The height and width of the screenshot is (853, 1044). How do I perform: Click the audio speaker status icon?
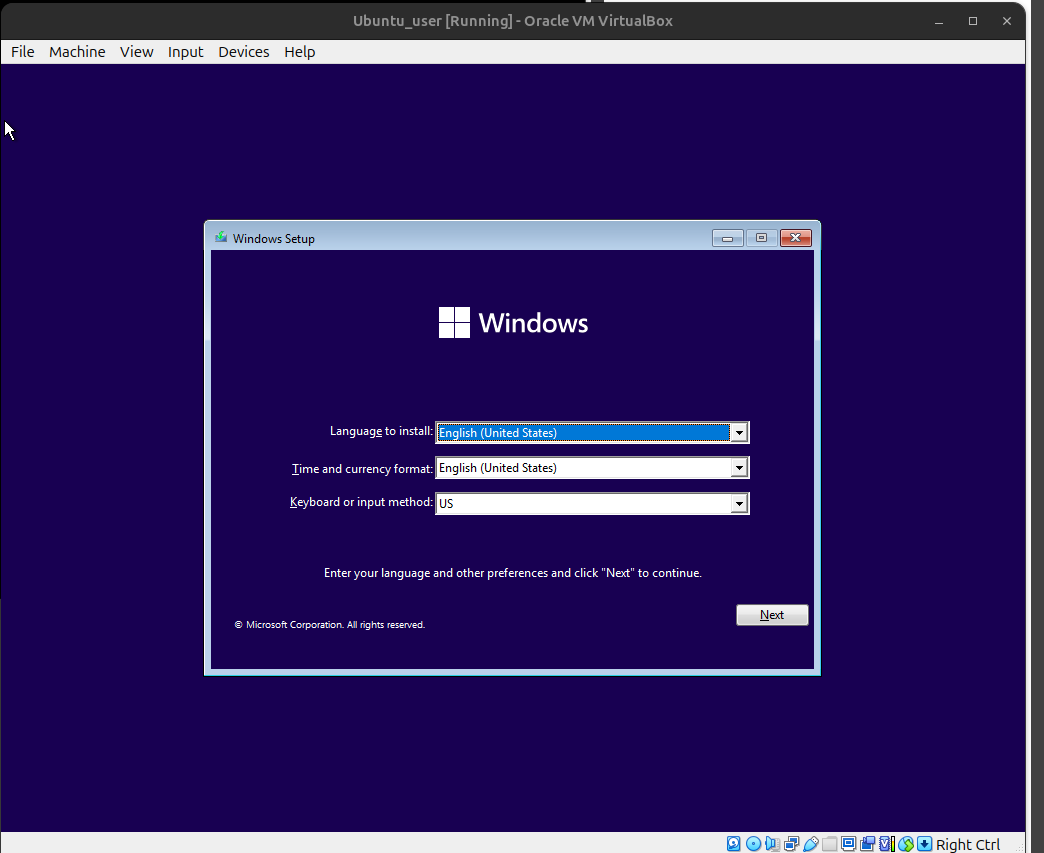pyautogui.click(x=772, y=844)
